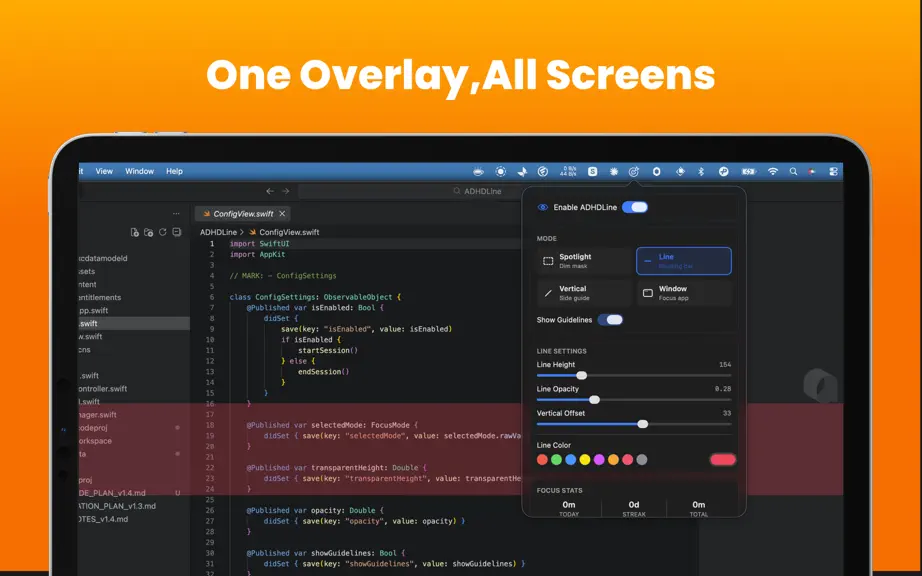The image size is (922, 576).
Task: Pick the pink line color swatch
Action: (627, 460)
